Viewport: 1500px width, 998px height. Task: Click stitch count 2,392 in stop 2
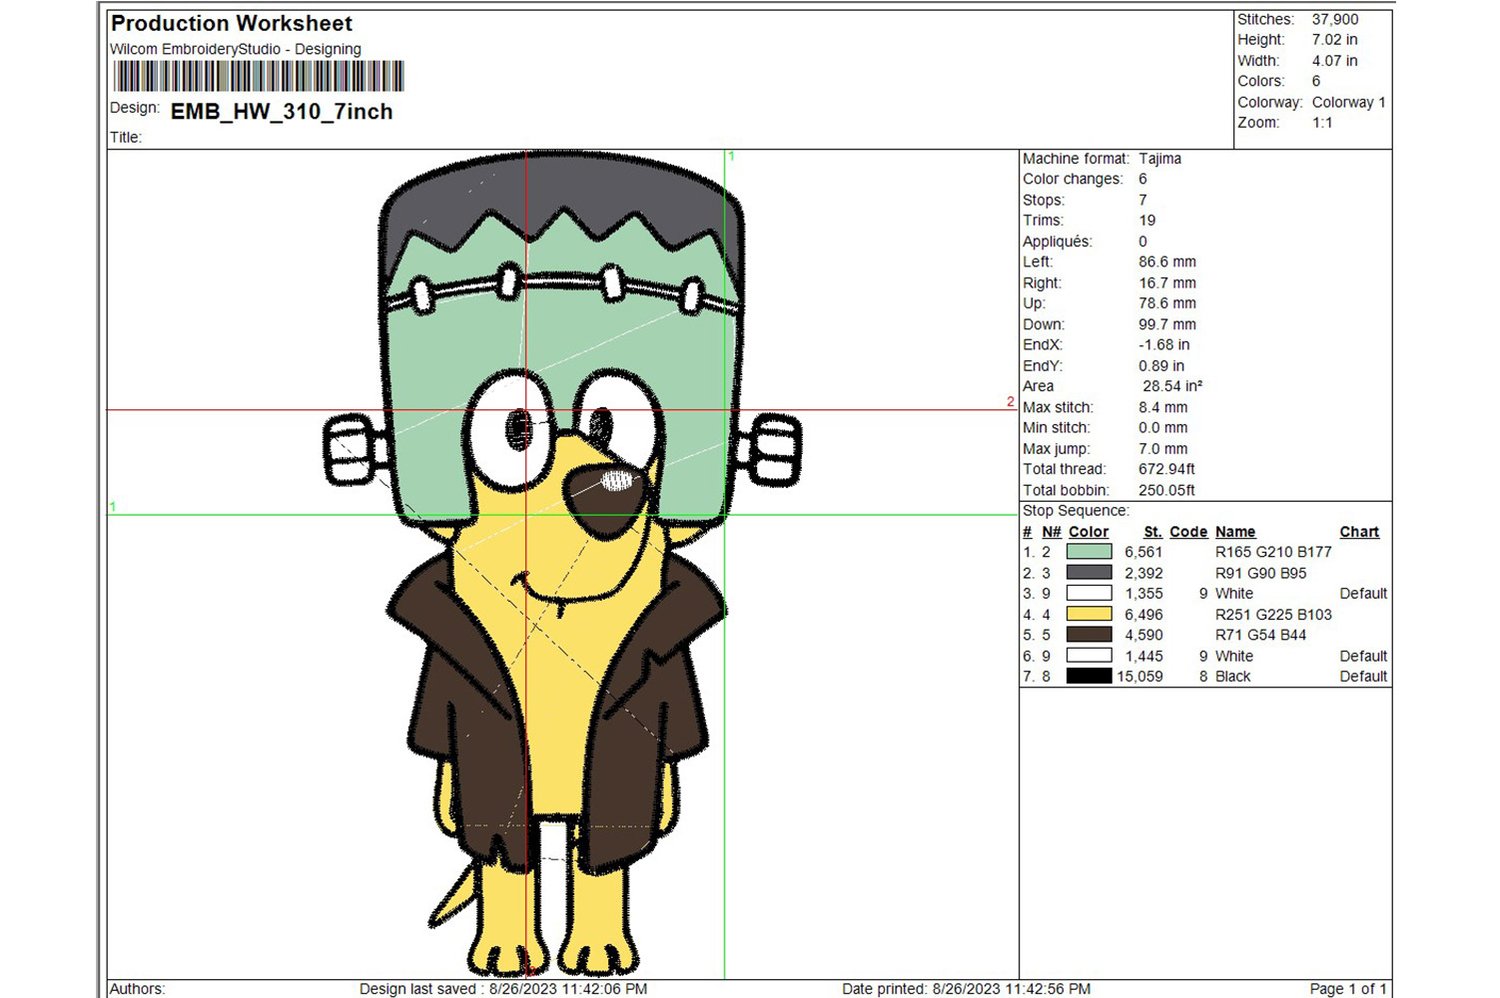1144,573
